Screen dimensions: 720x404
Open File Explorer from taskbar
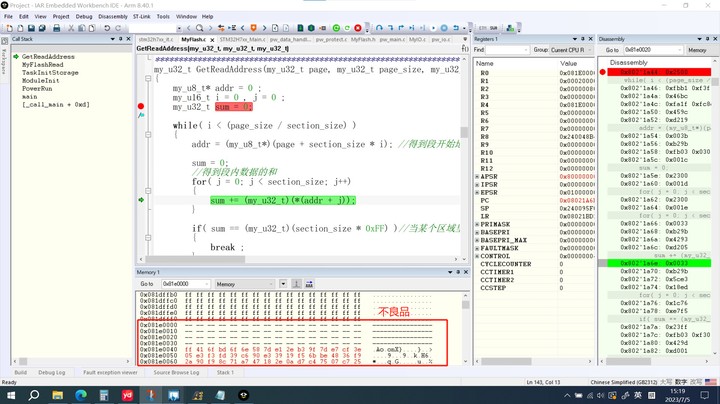click(x=57, y=395)
